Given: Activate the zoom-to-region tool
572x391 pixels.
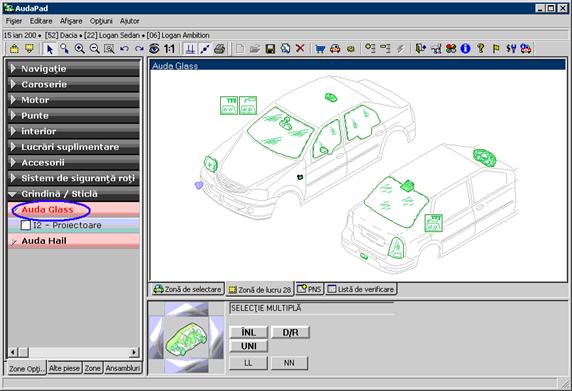Looking at the screenshot, I should pos(109,49).
